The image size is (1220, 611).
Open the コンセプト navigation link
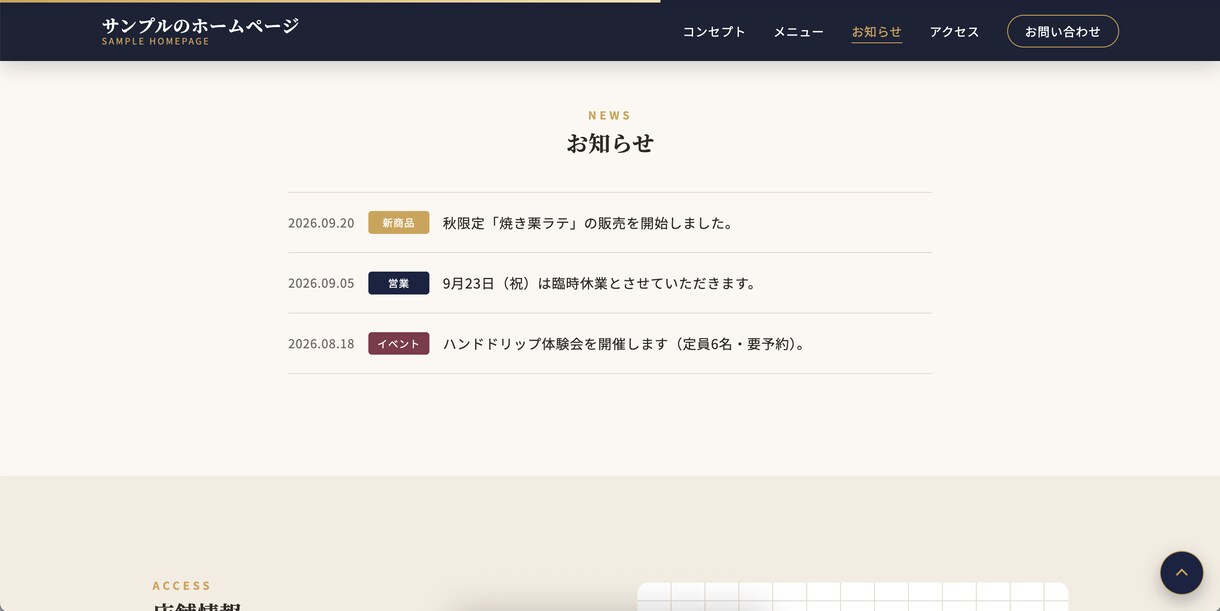click(x=714, y=31)
